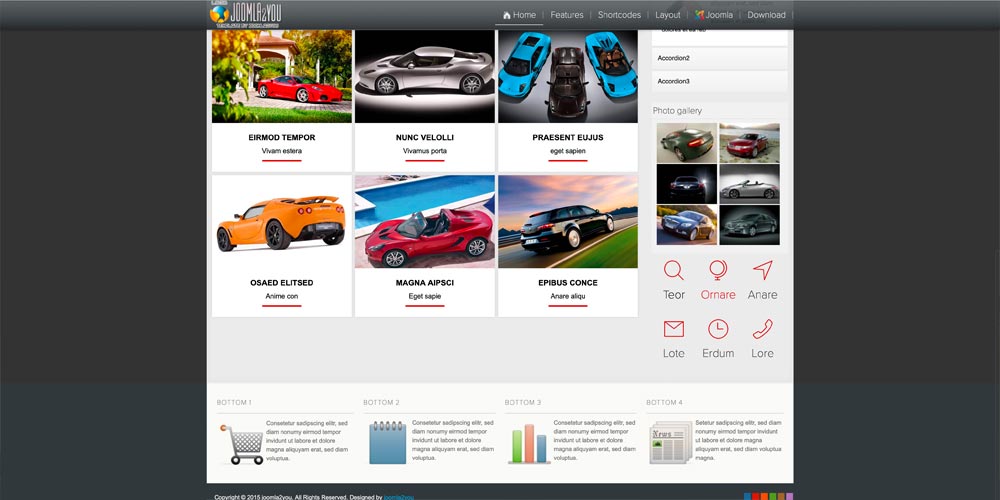The image size is (1000, 500).
Task: Click the phone icon above Lore
Action: 763,329
